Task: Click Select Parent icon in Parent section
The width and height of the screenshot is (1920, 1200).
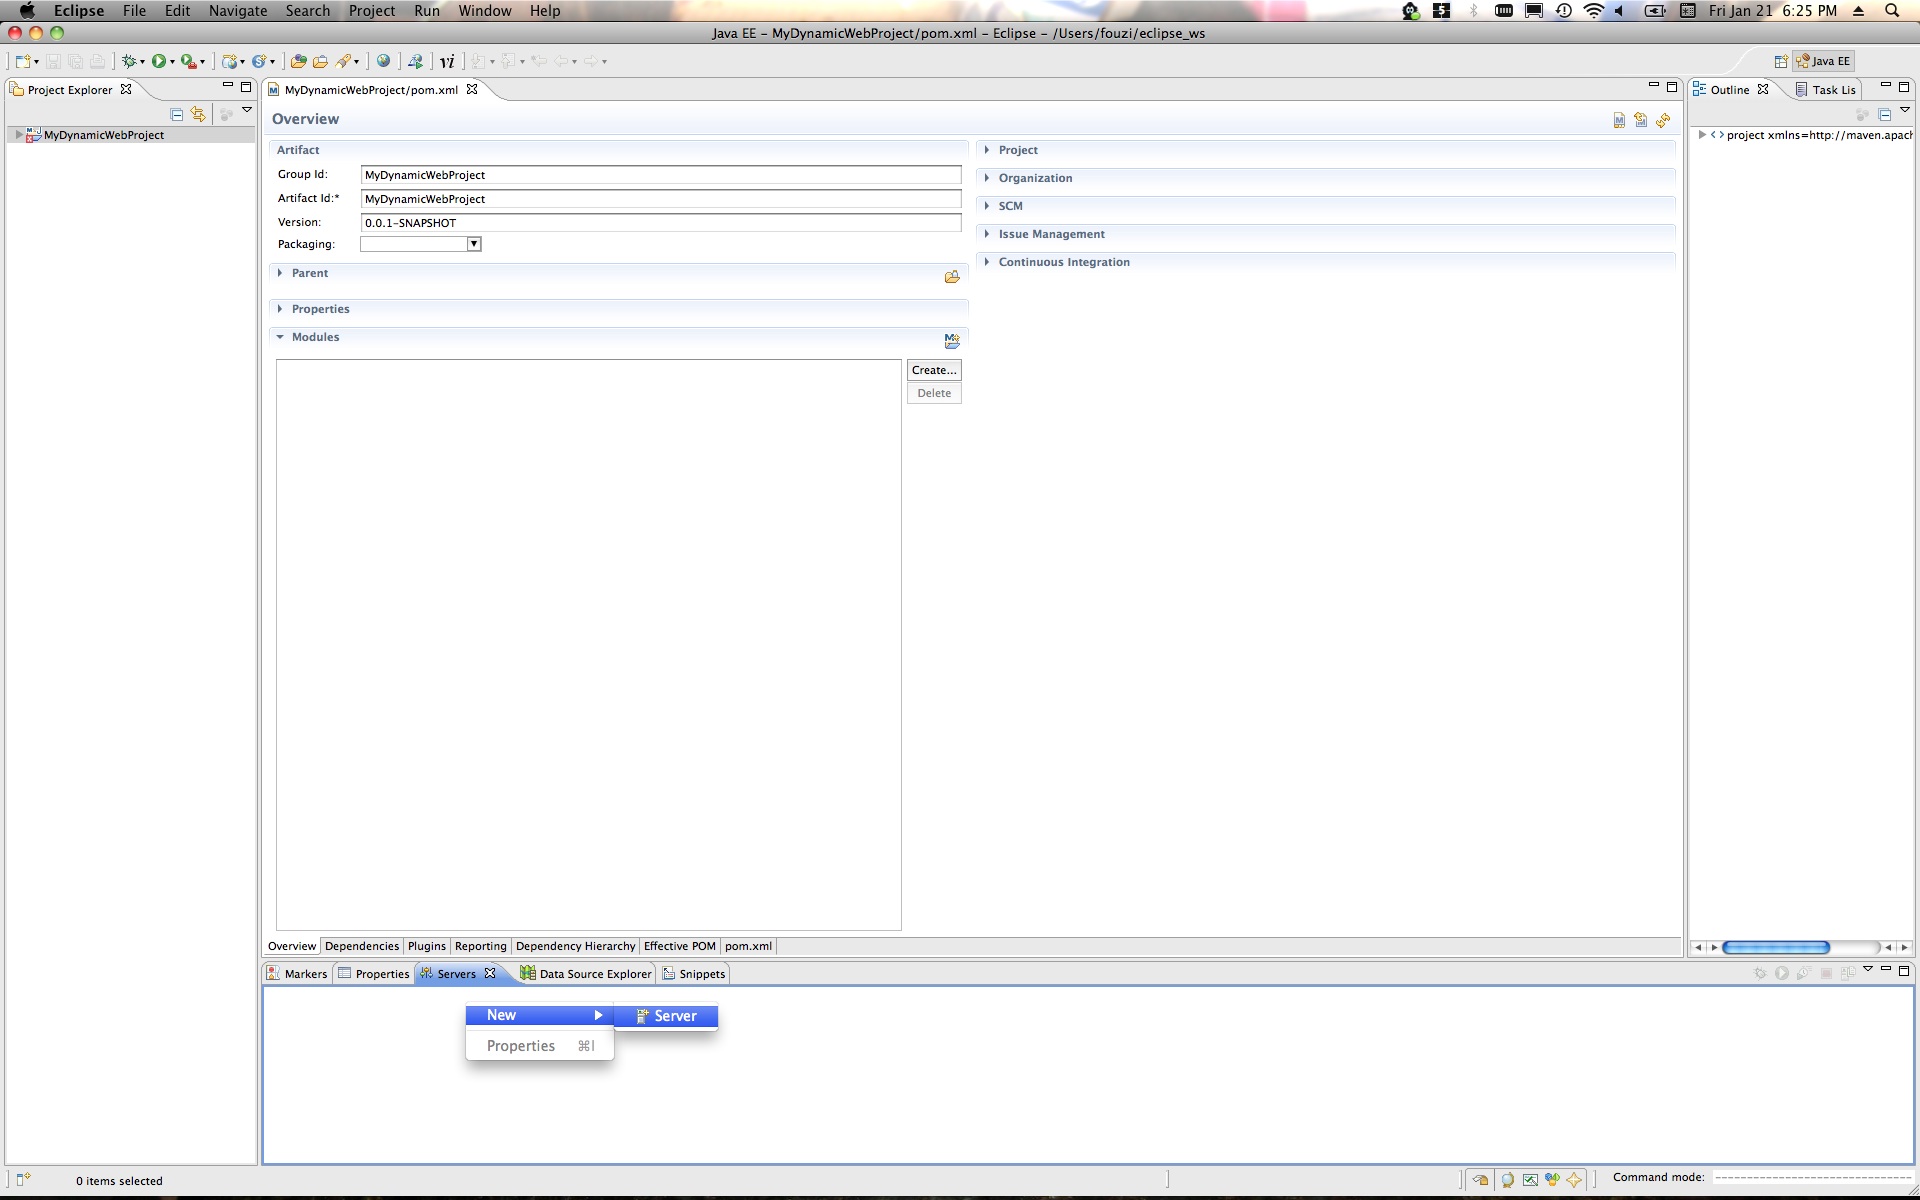Action: coord(952,277)
